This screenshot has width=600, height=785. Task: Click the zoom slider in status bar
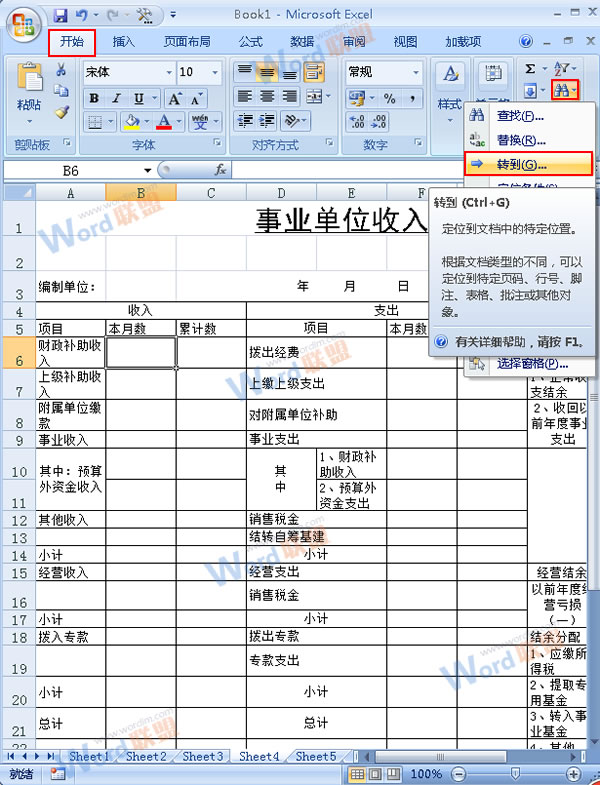click(515, 774)
